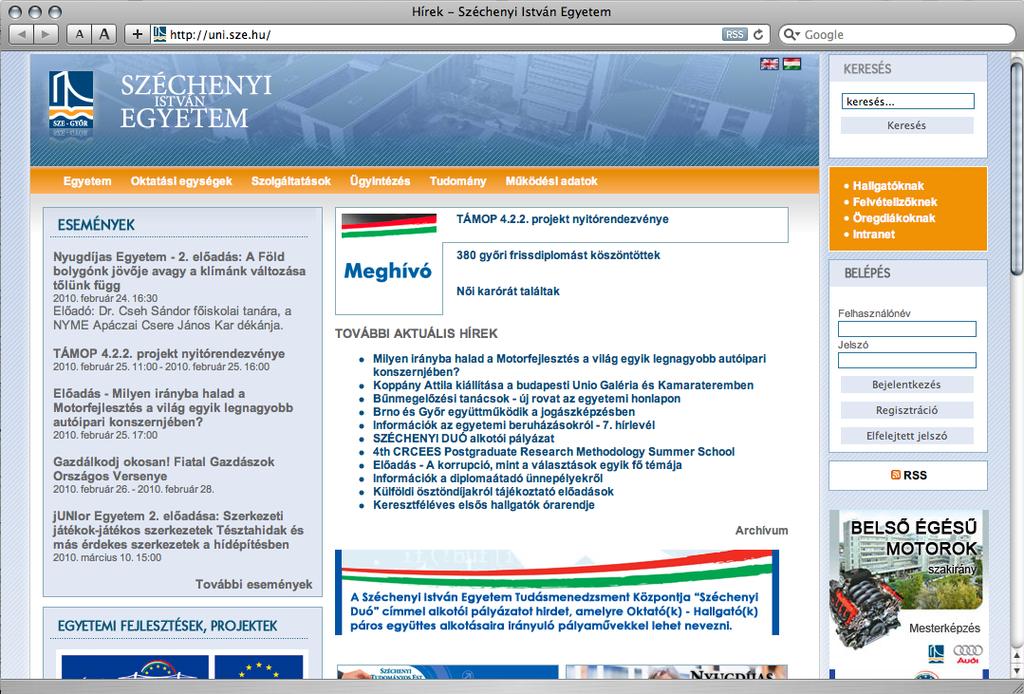Click the Bejelentkezés login button
This screenshot has height=694, width=1024.
pyautogui.click(x=906, y=385)
